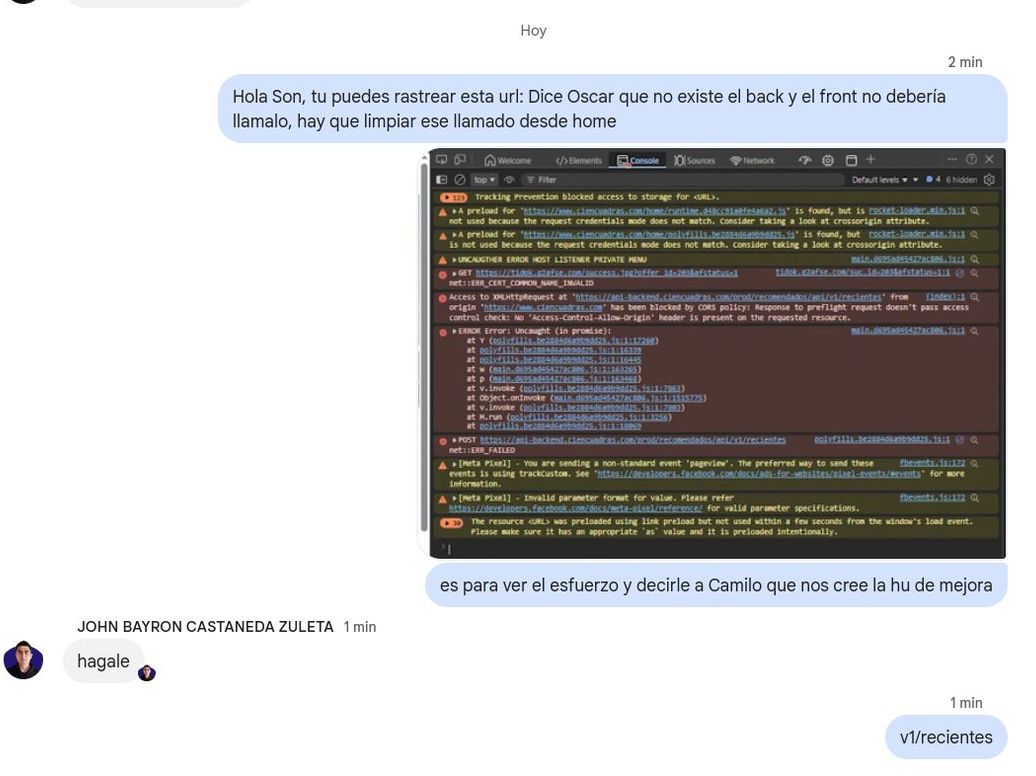Select the "v1/recientes" message bubble
This screenshot has width=1036, height=776.
(945, 737)
